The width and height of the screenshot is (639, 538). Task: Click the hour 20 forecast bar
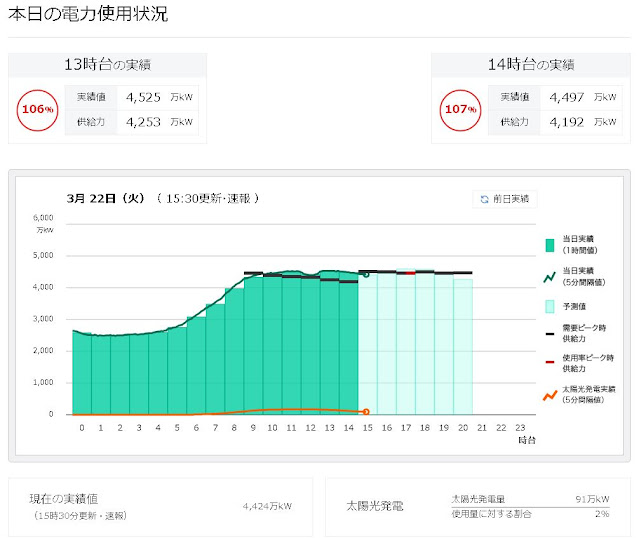(x=463, y=347)
